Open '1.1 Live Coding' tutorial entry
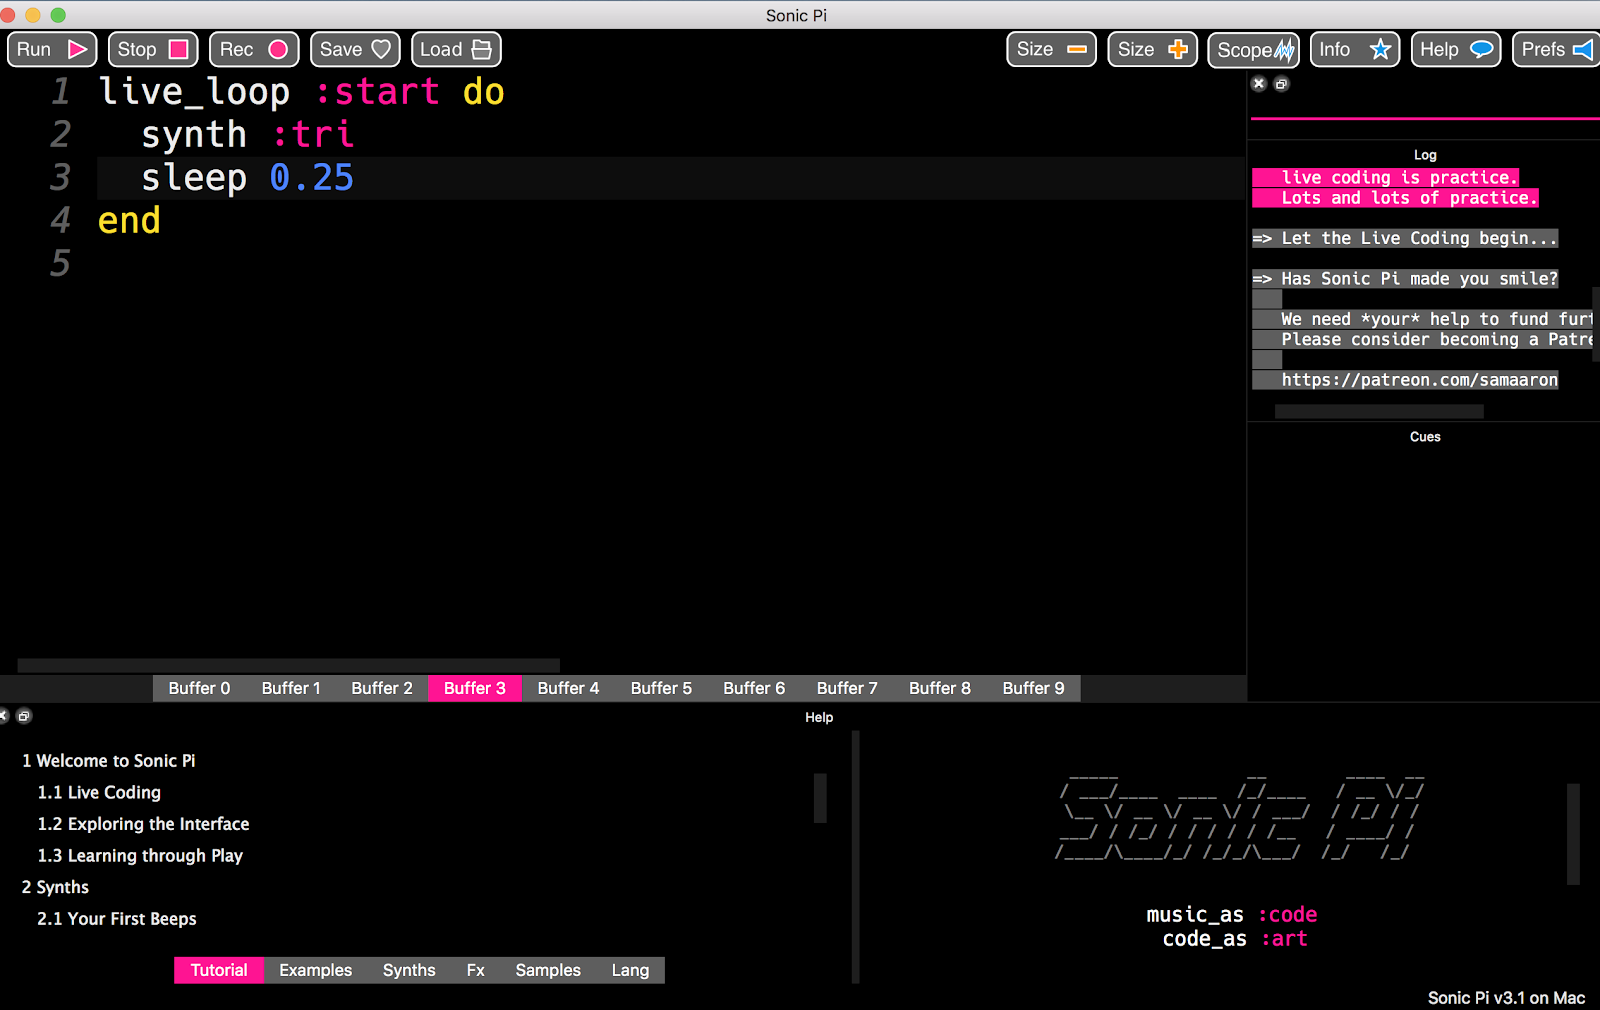This screenshot has width=1600, height=1010. pyautogui.click(x=99, y=792)
